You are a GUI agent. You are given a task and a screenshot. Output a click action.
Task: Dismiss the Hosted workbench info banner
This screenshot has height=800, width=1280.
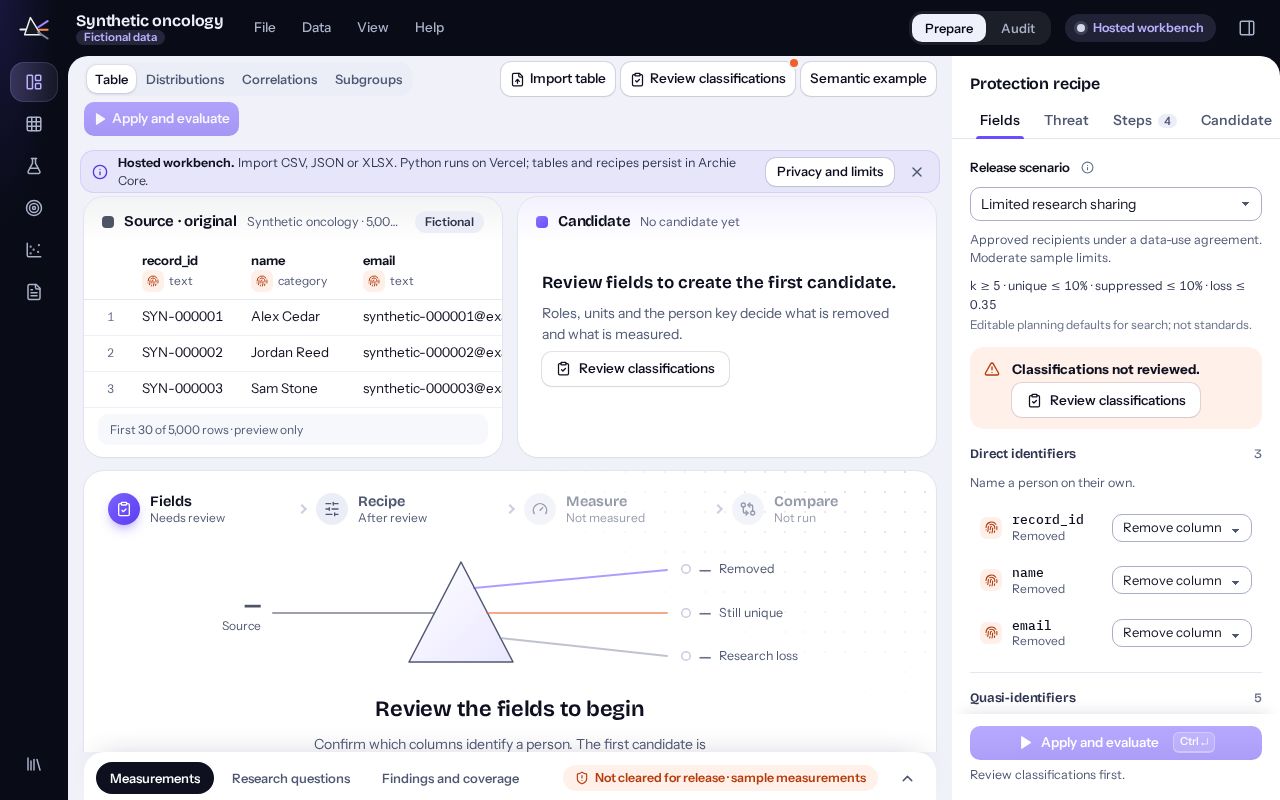917,172
